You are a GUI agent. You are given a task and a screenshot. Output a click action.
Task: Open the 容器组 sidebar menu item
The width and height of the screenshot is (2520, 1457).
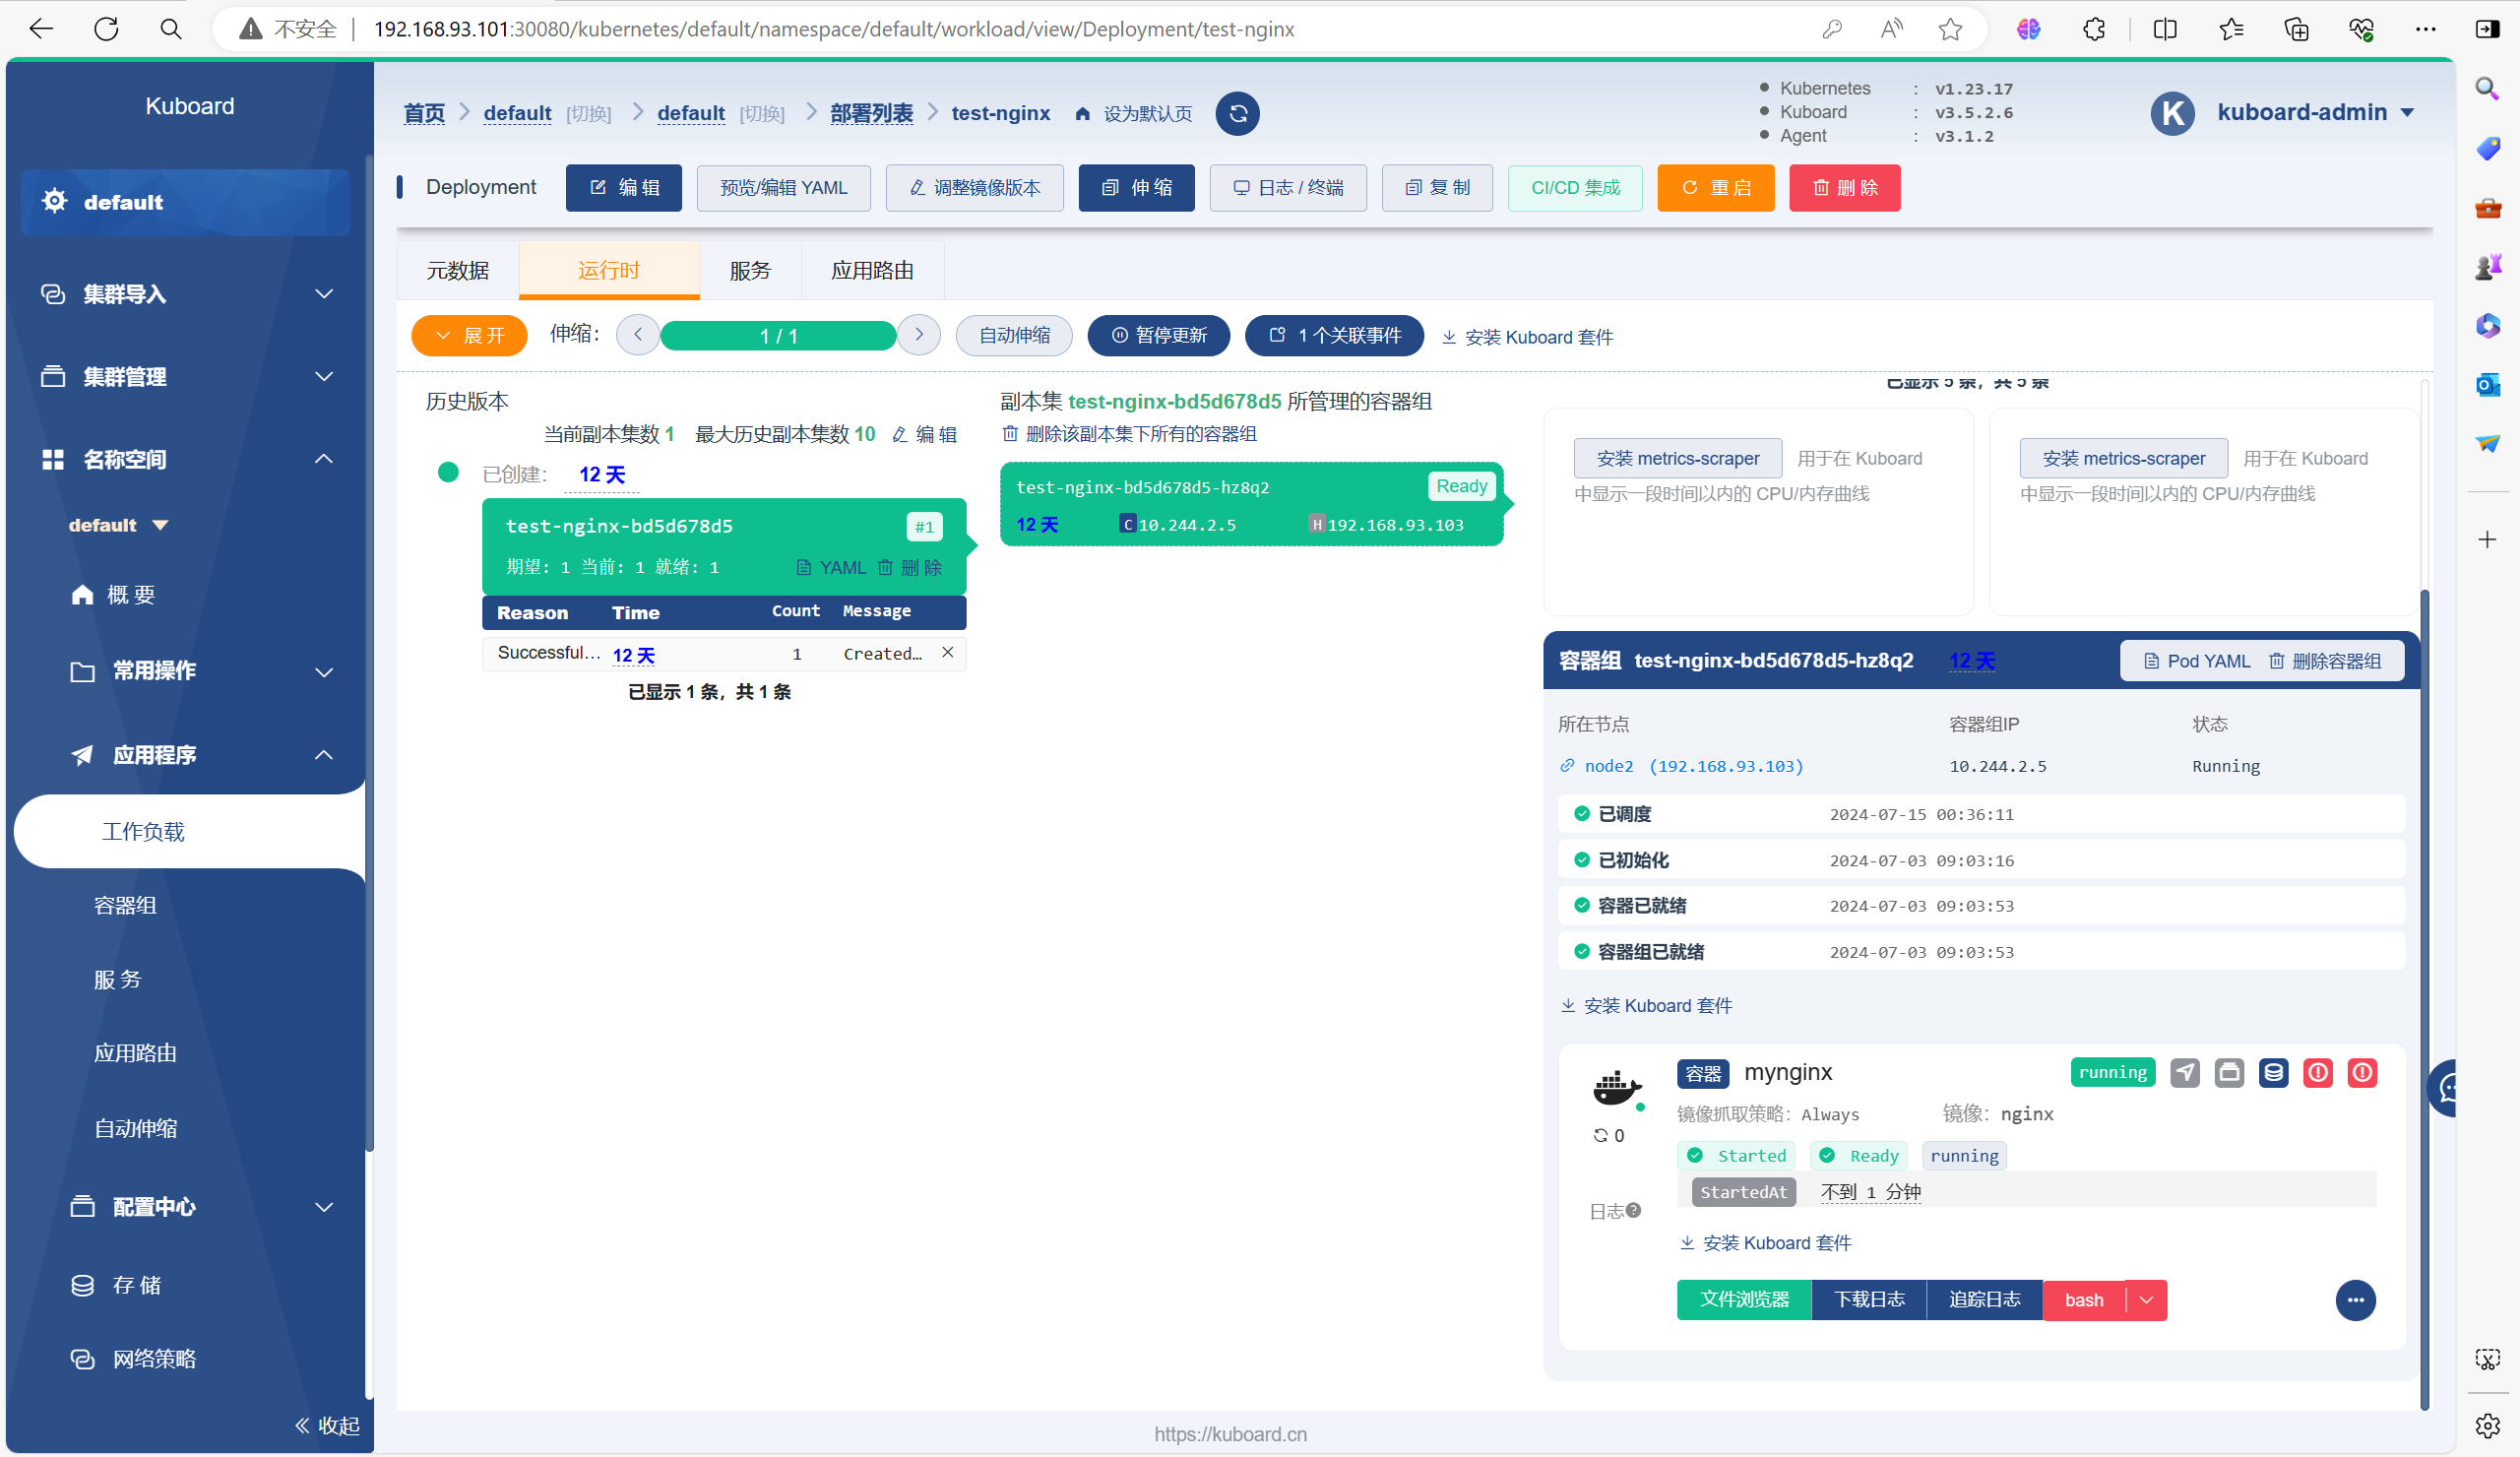(125, 906)
